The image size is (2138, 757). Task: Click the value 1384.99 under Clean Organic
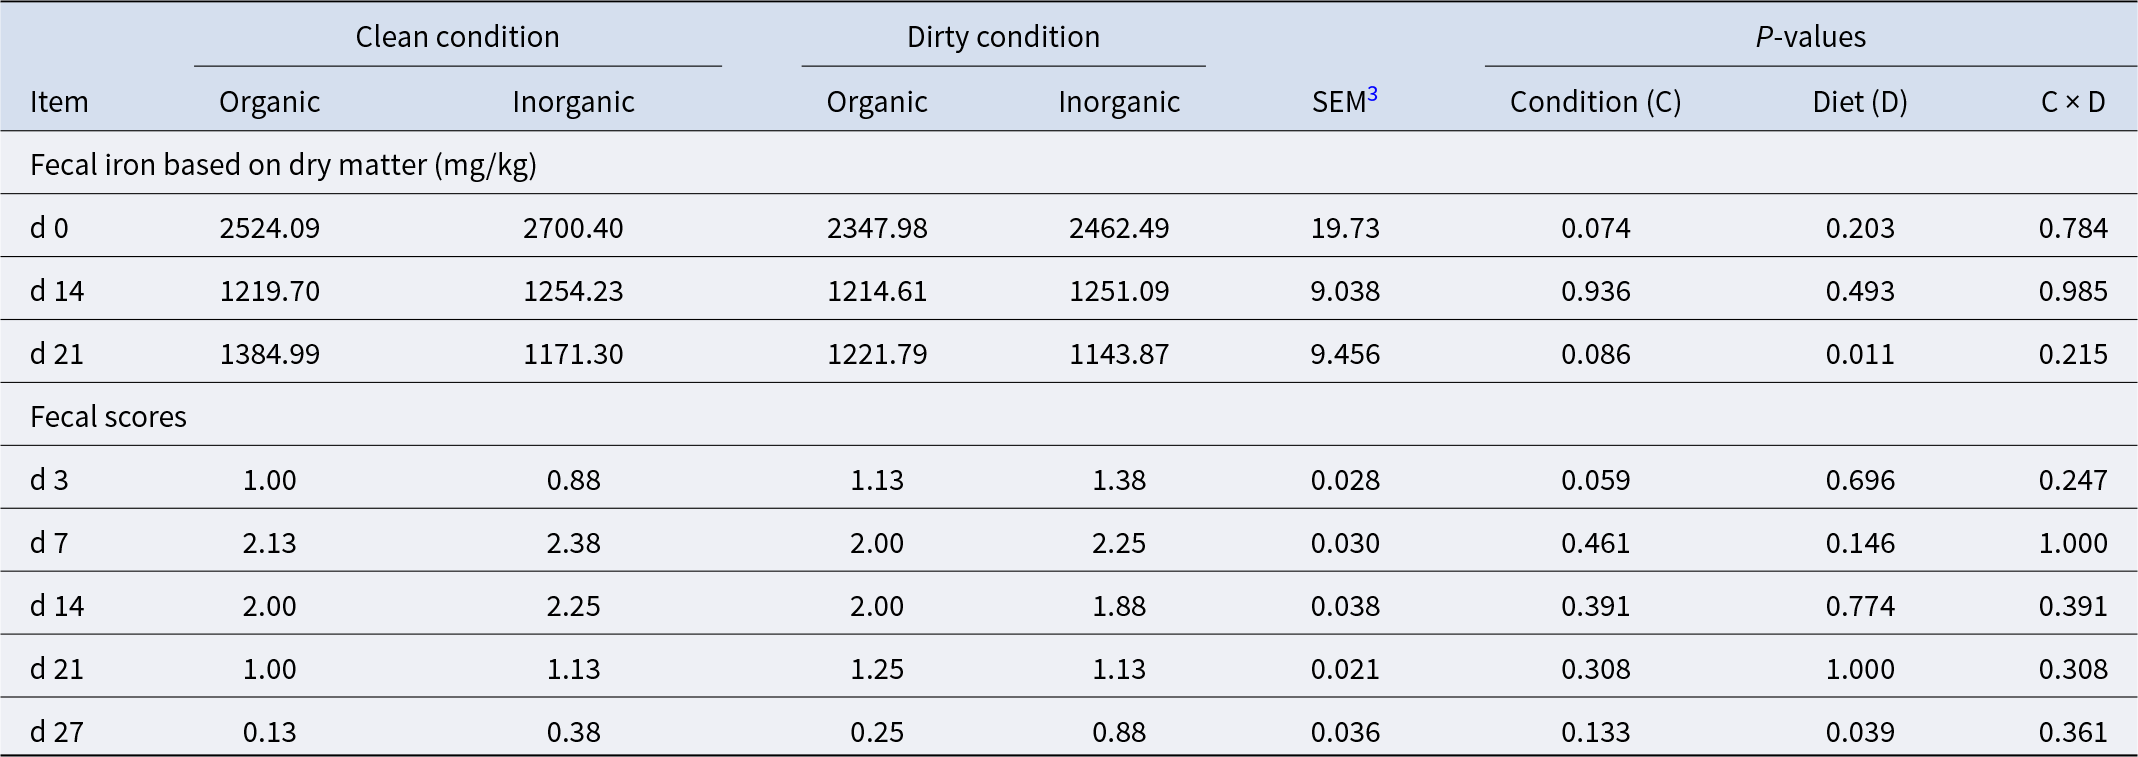pos(270,354)
